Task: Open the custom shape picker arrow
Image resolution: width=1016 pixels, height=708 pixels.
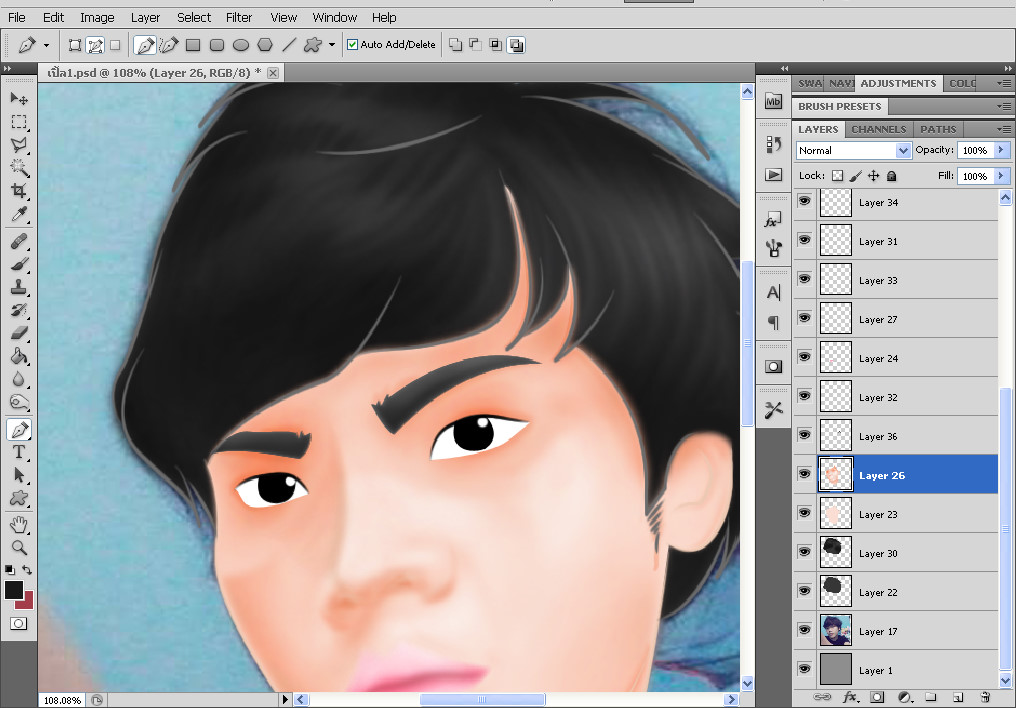Action: (332, 45)
